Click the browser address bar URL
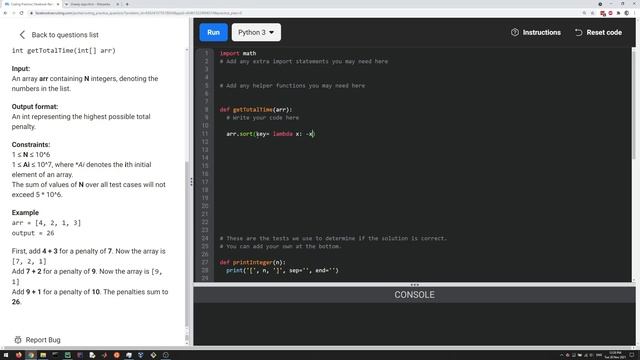640x360 pixels. tap(139, 13)
